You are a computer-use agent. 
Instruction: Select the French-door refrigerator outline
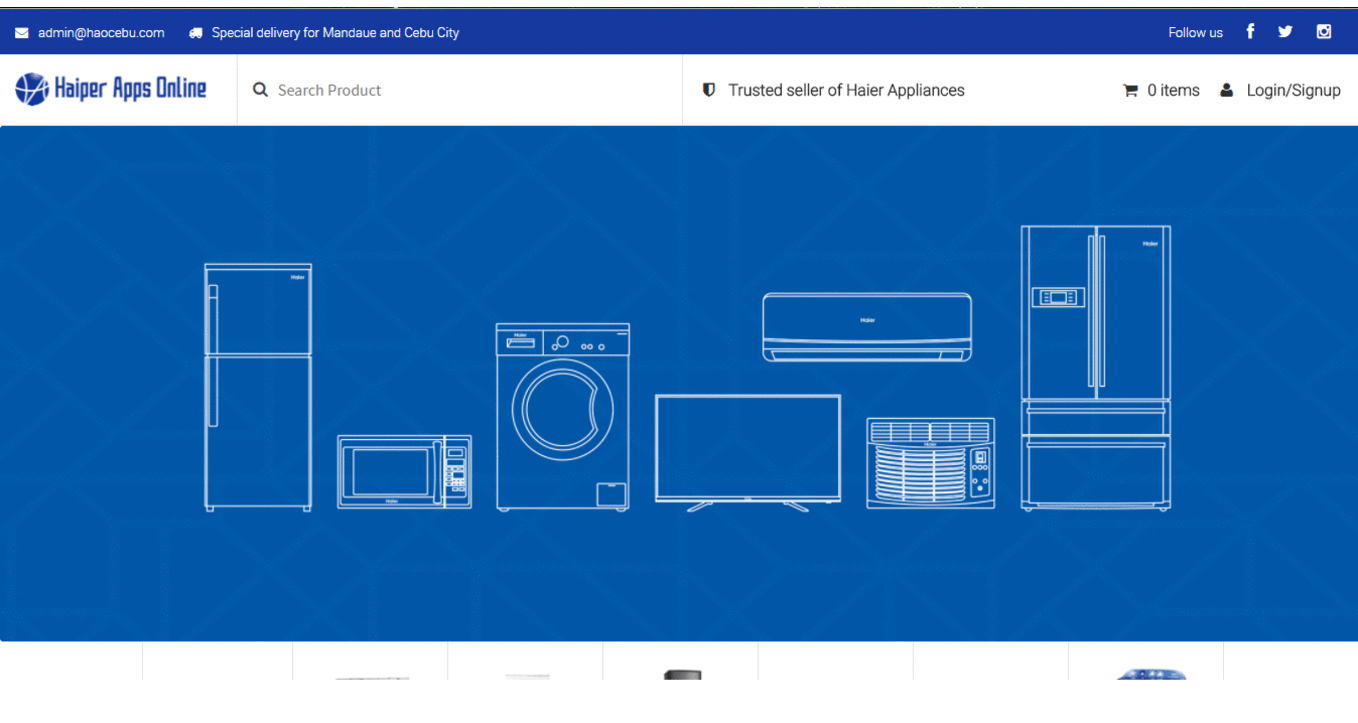pos(1096,368)
